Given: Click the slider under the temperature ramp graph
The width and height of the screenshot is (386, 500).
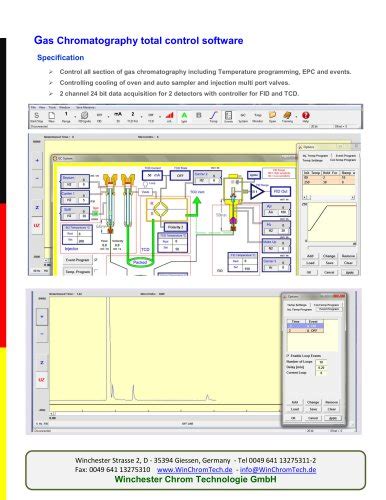Looking at the screenshot, I should coord(332,247).
